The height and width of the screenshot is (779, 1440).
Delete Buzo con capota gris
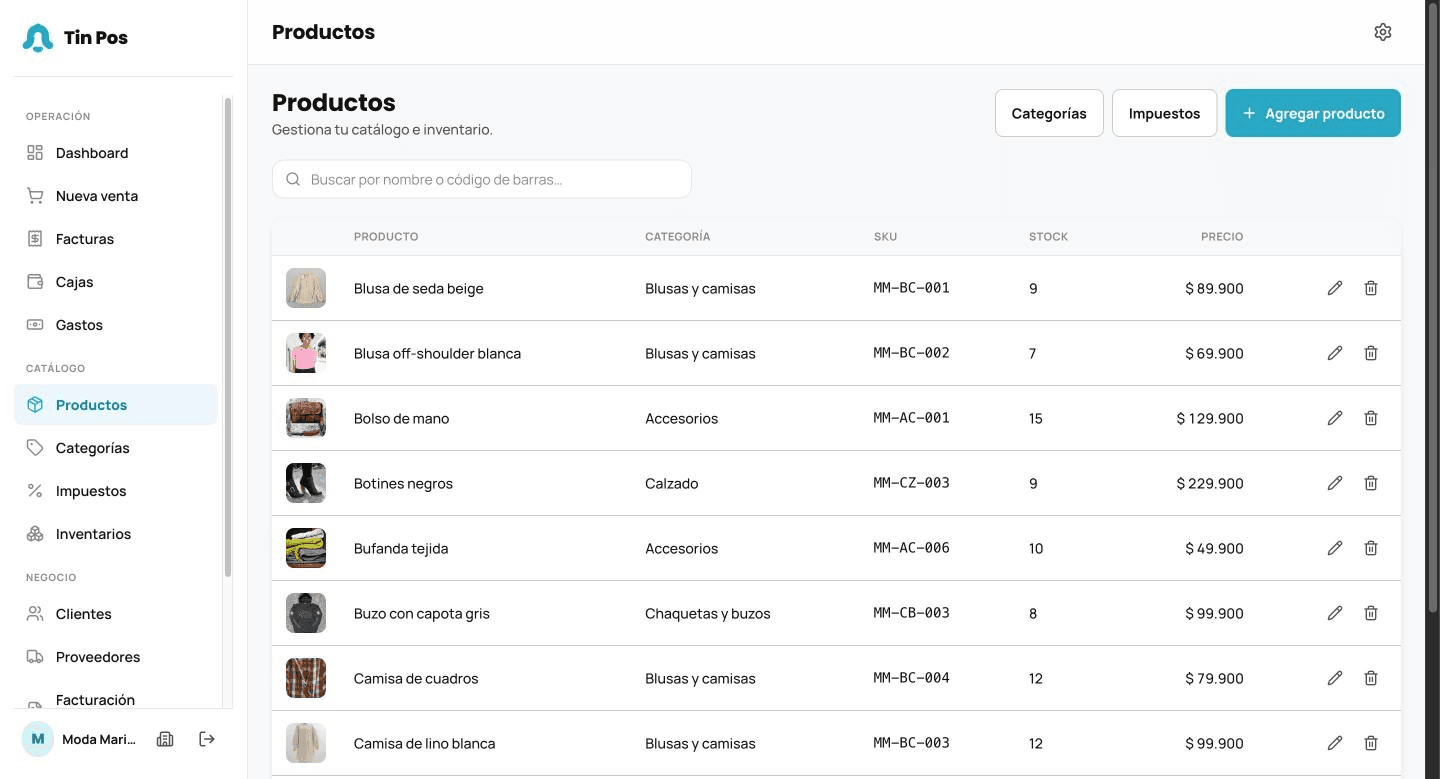(x=1371, y=613)
